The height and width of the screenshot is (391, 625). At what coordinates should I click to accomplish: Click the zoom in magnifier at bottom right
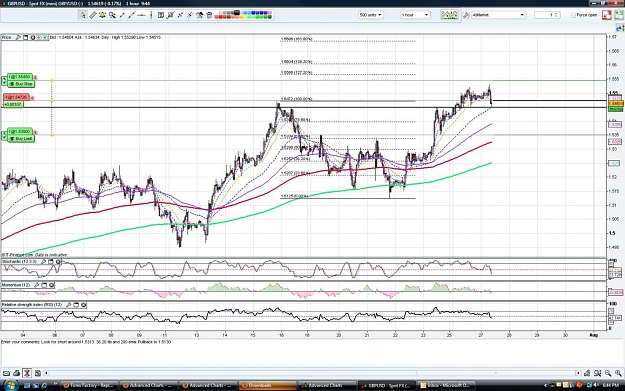(618, 373)
